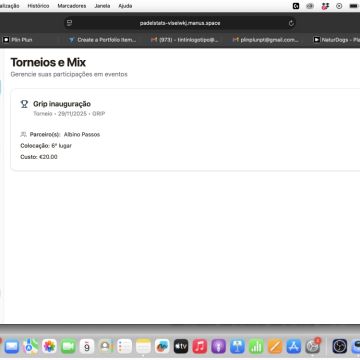Image resolution: width=360 pixels, height=360 pixels.
Task: Open Photos from the dock
Action: coord(49,346)
